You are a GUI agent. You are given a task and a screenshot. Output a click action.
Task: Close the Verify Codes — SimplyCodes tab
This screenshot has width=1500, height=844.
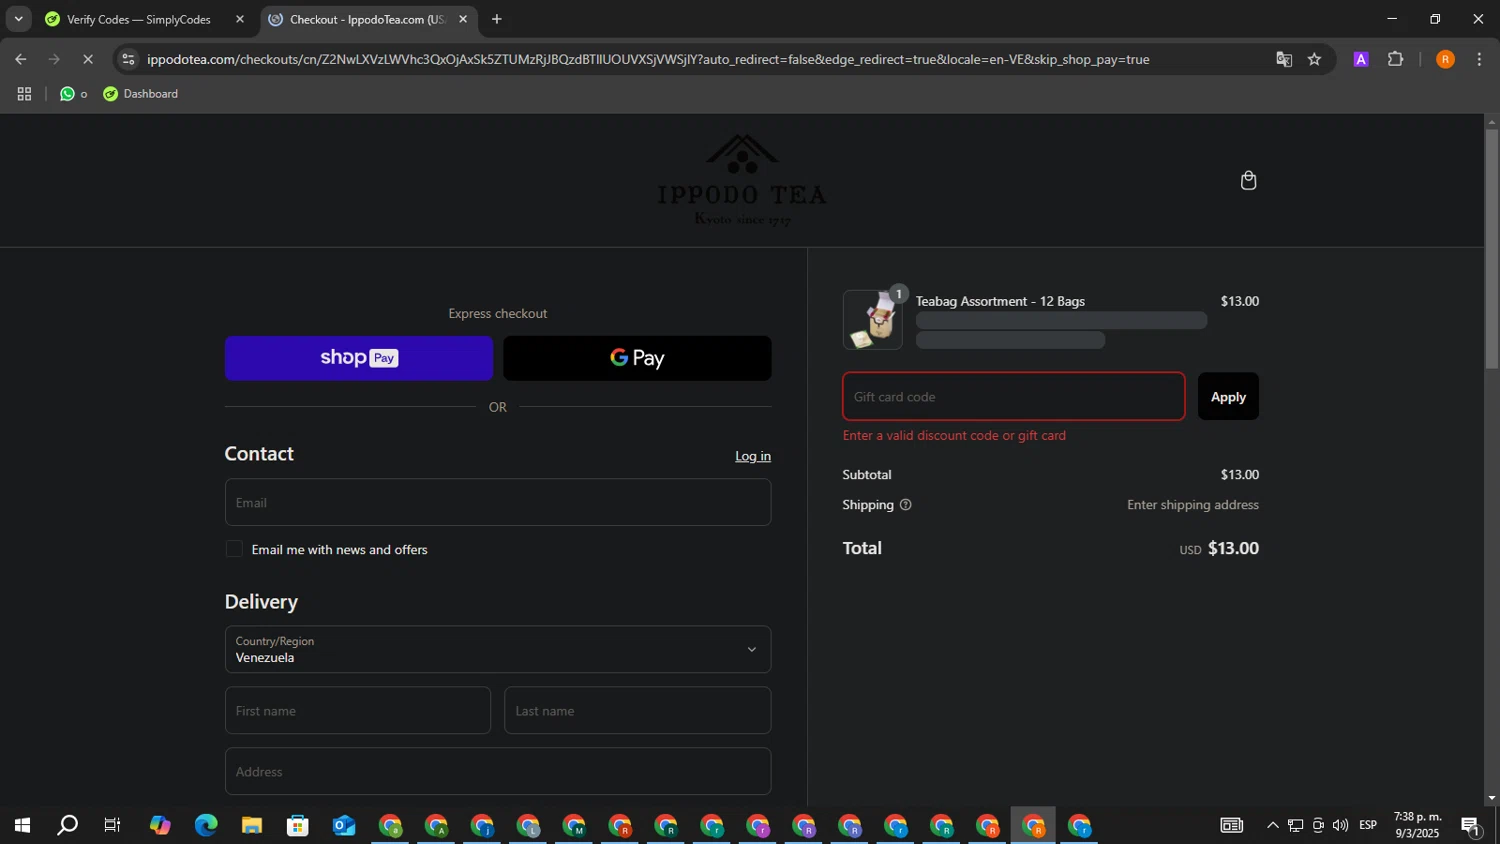tap(240, 19)
